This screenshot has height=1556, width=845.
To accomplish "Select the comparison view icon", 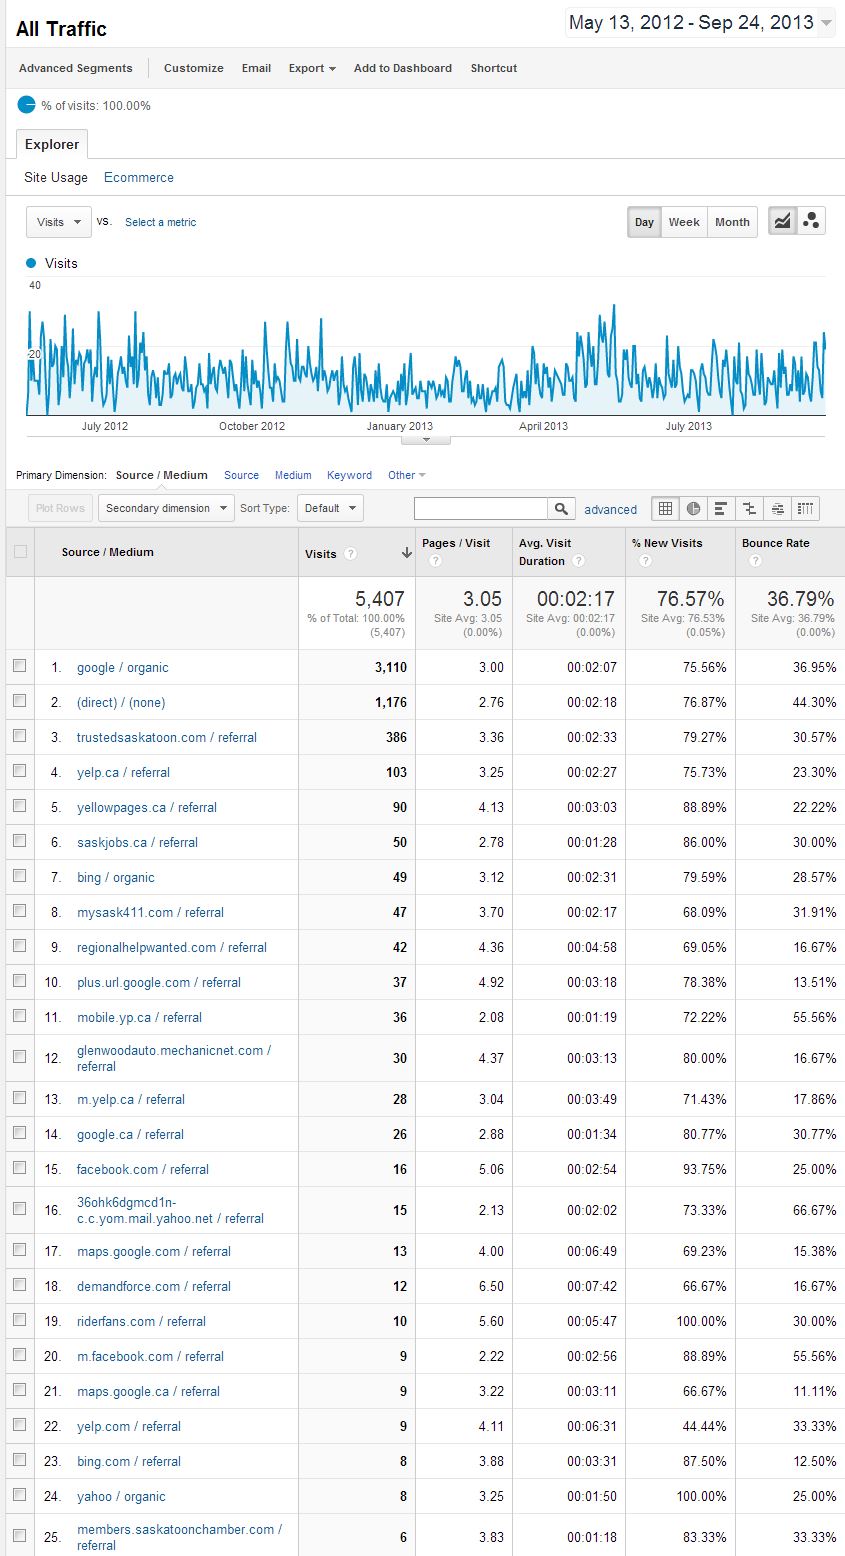I will (749, 509).
